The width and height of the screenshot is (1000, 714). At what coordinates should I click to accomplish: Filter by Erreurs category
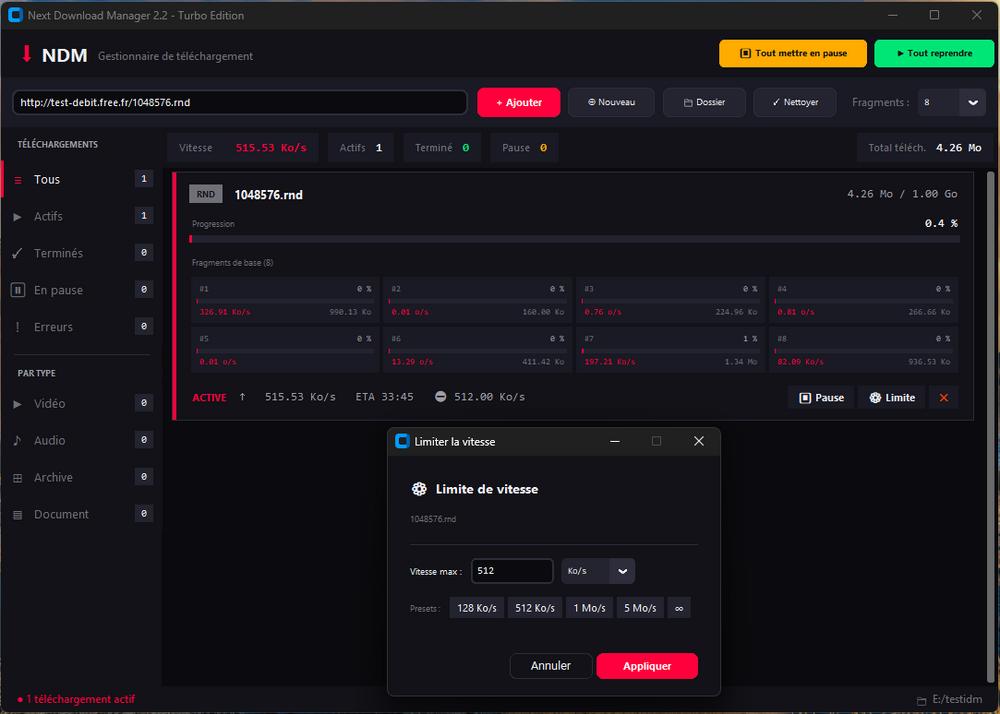(82, 327)
